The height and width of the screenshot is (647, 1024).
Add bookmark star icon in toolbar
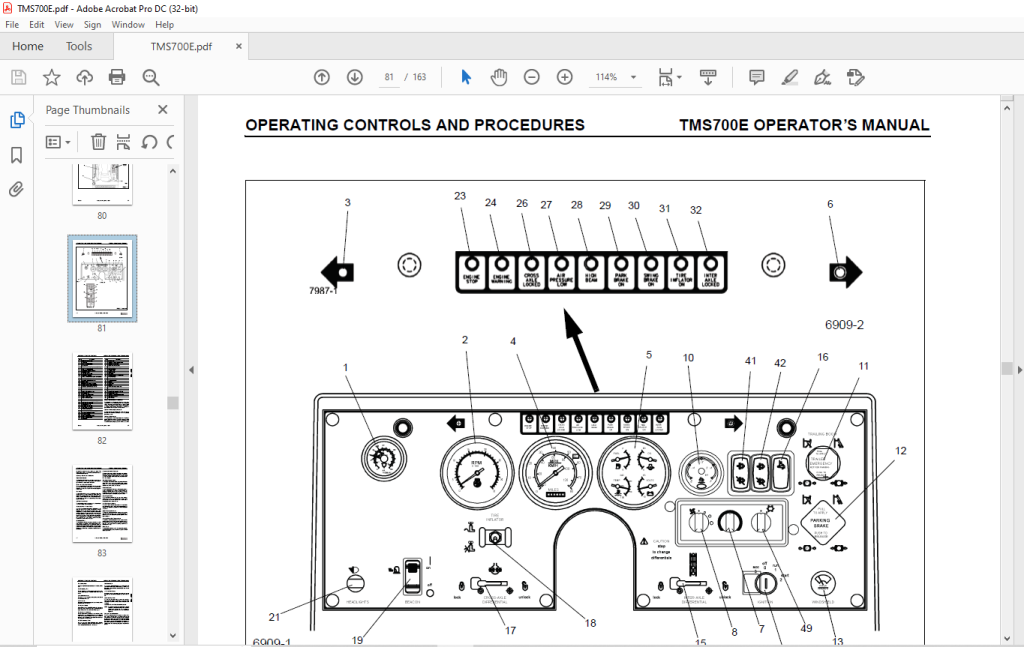(52, 78)
